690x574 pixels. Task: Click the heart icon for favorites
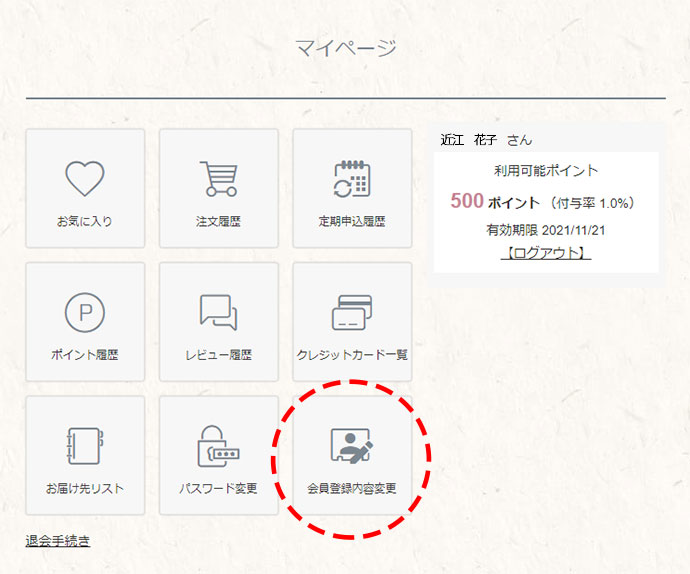(x=85, y=179)
